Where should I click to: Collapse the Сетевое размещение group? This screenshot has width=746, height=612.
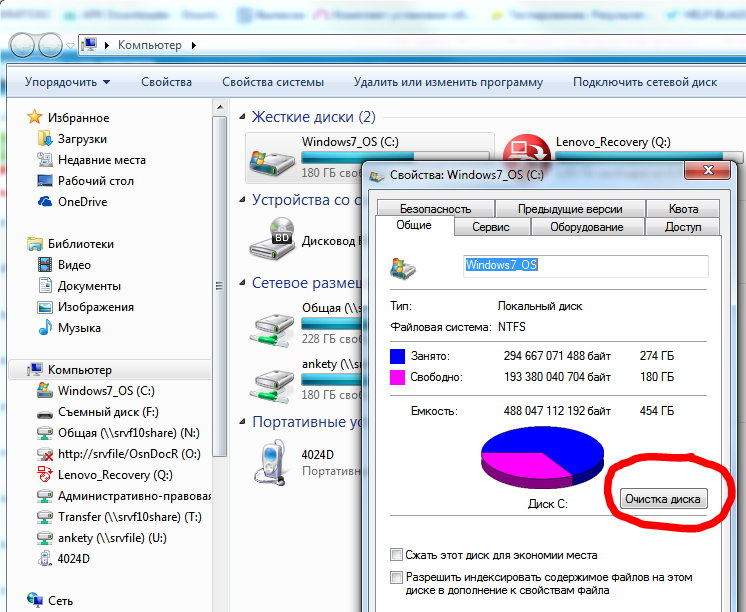pos(243,283)
